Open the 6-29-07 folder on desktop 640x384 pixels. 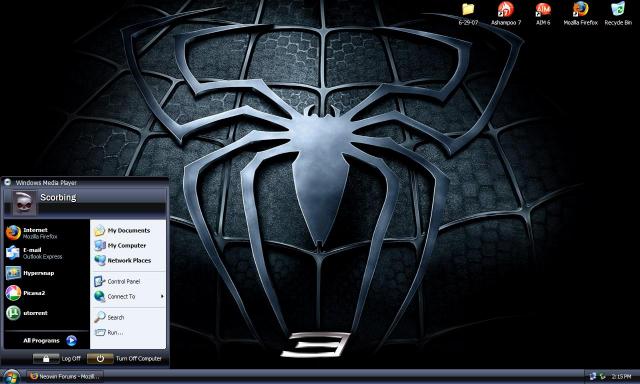coord(468,13)
